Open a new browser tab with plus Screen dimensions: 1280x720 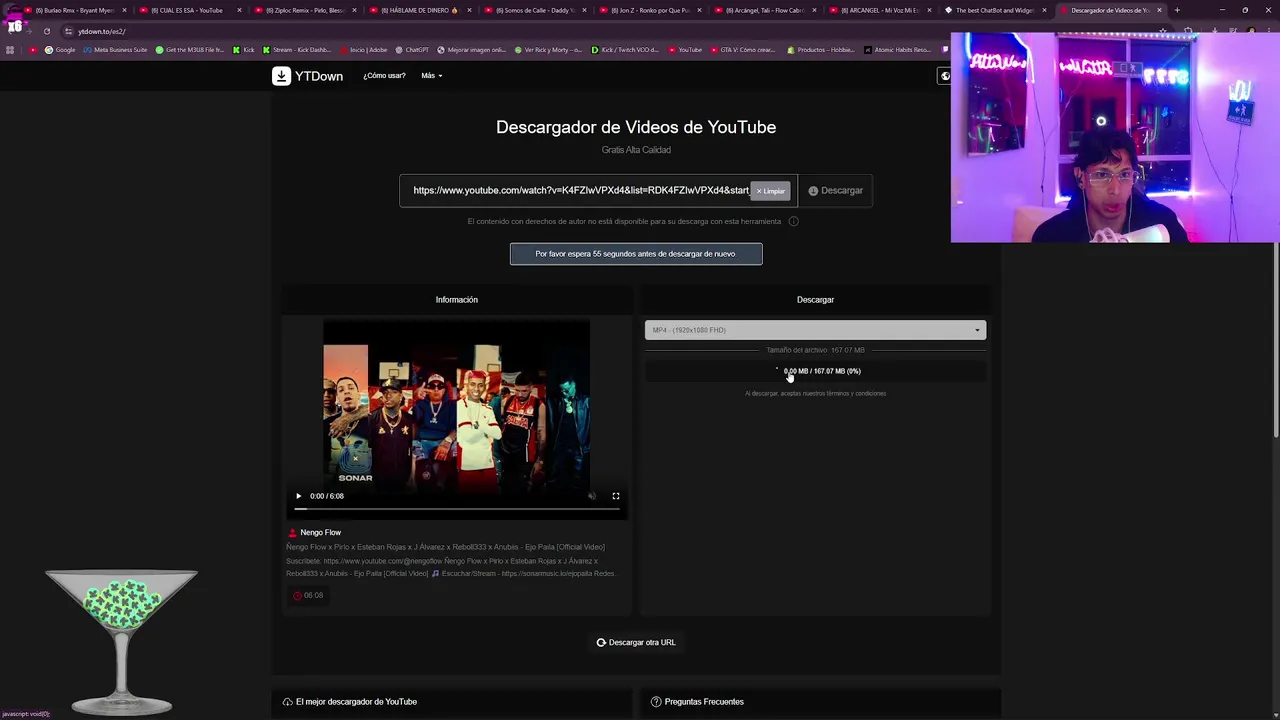click(1177, 10)
